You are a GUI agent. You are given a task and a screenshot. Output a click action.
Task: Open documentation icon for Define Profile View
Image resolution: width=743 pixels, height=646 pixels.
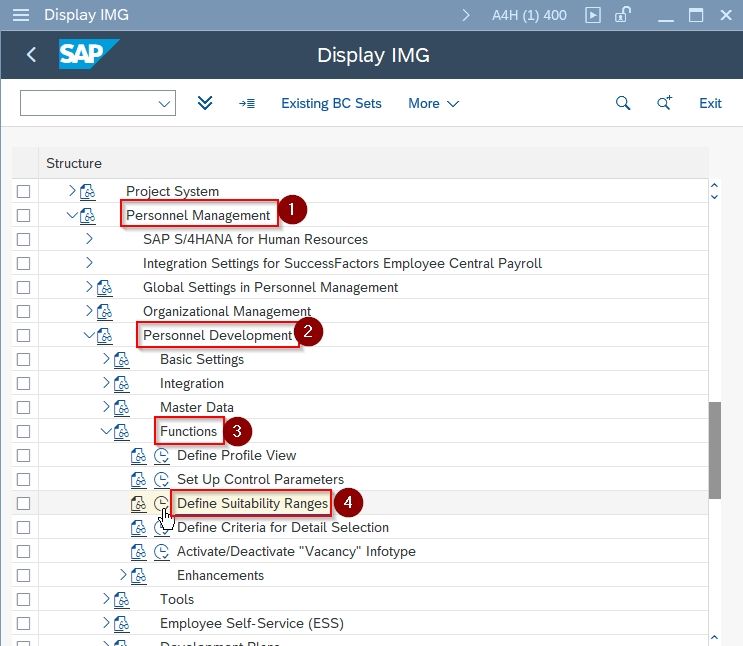tap(138, 456)
